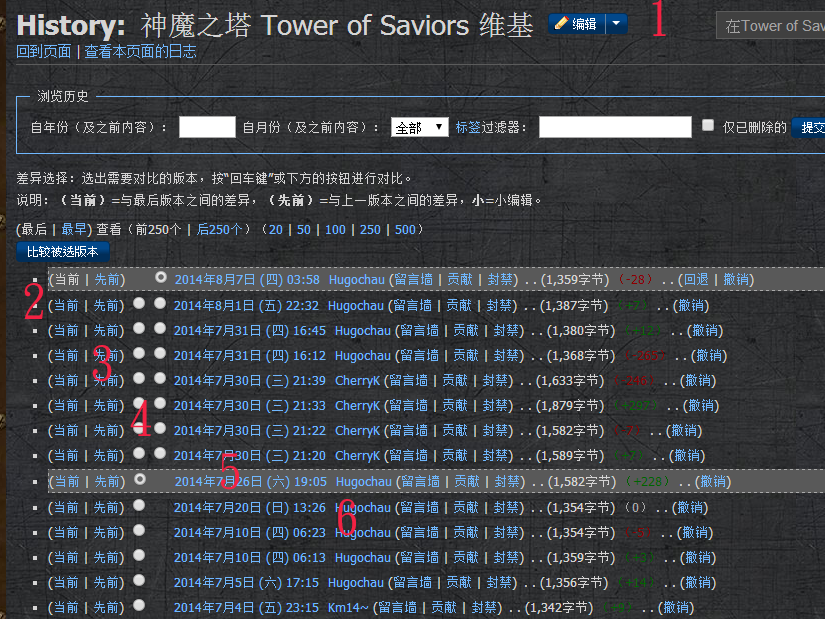825x619 pixels.
Task: Open CherryK user link in 21:39 row
Action: (x=357, y=381)
